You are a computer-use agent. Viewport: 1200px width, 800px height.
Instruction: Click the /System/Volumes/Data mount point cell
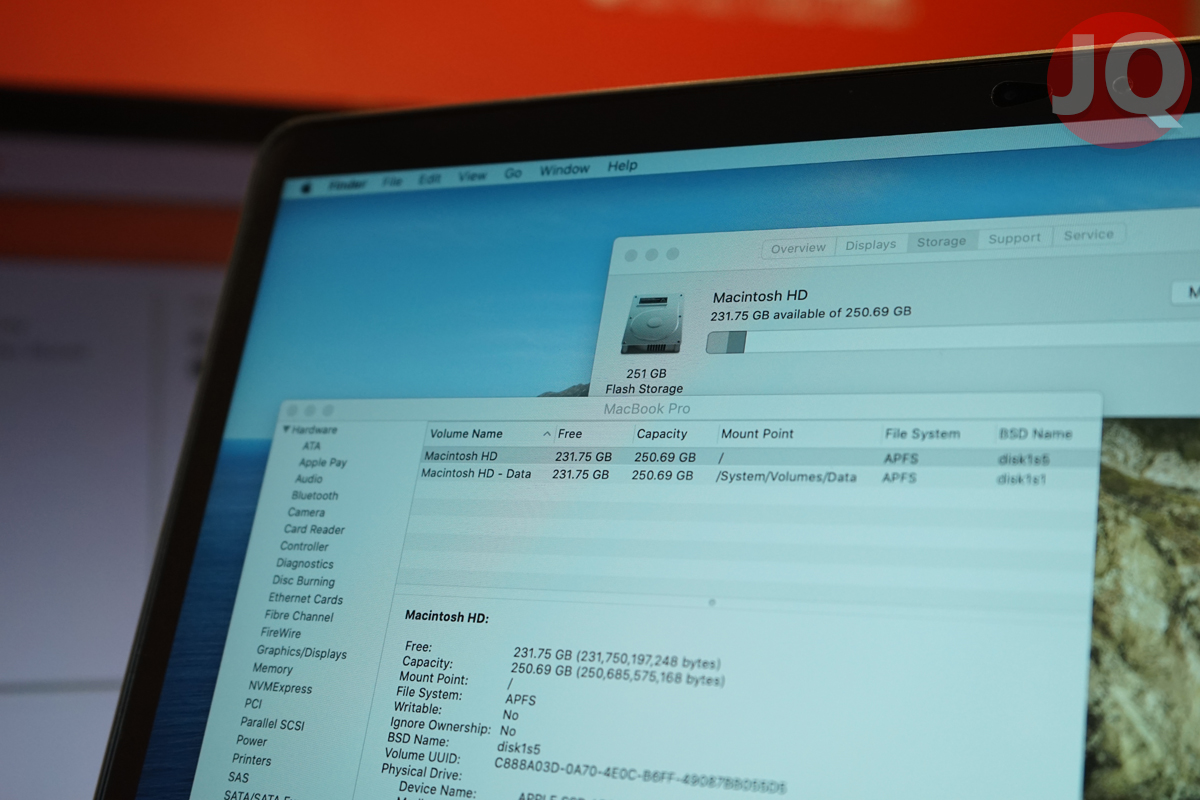pyautogui.click(x=786, y=477)
